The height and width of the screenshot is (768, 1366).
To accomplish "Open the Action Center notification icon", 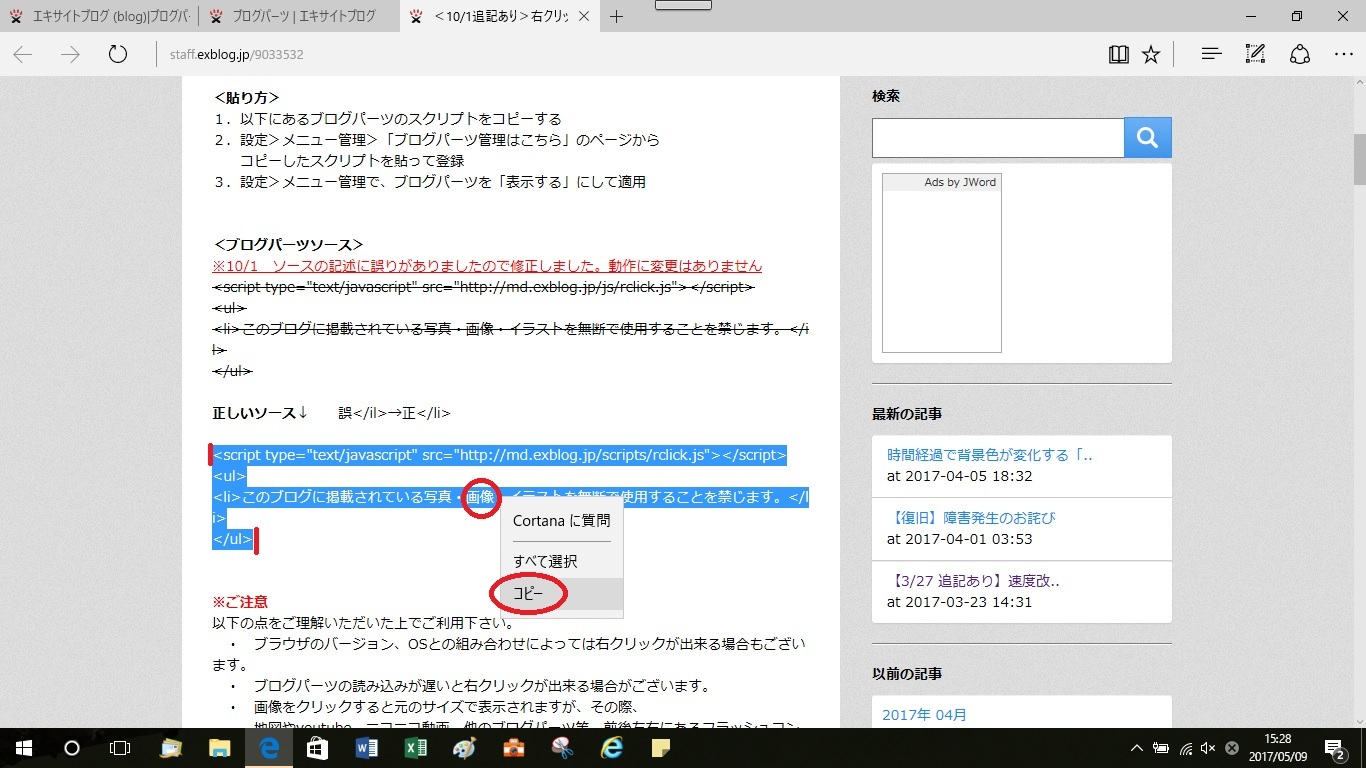I will click(1335, 748).
